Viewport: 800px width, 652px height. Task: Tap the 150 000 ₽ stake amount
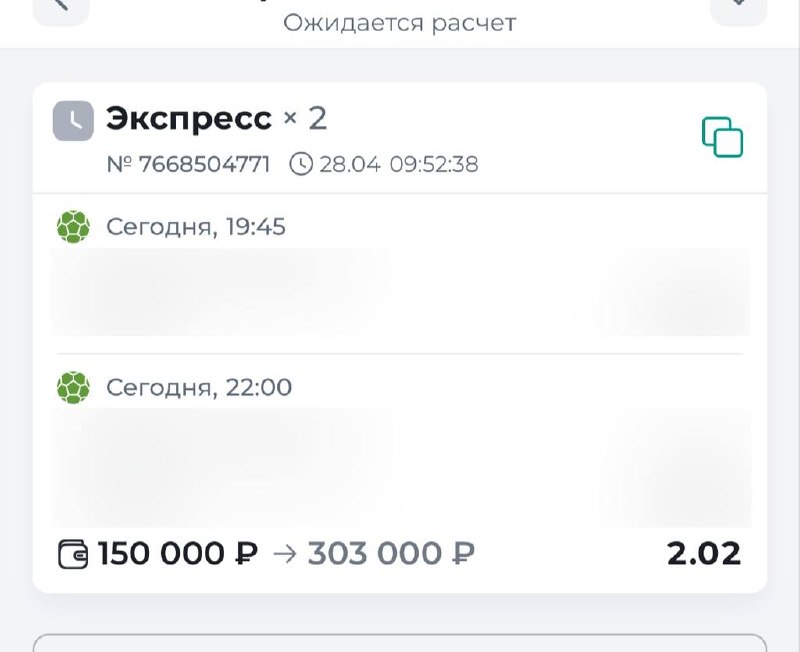pos(178,553)
